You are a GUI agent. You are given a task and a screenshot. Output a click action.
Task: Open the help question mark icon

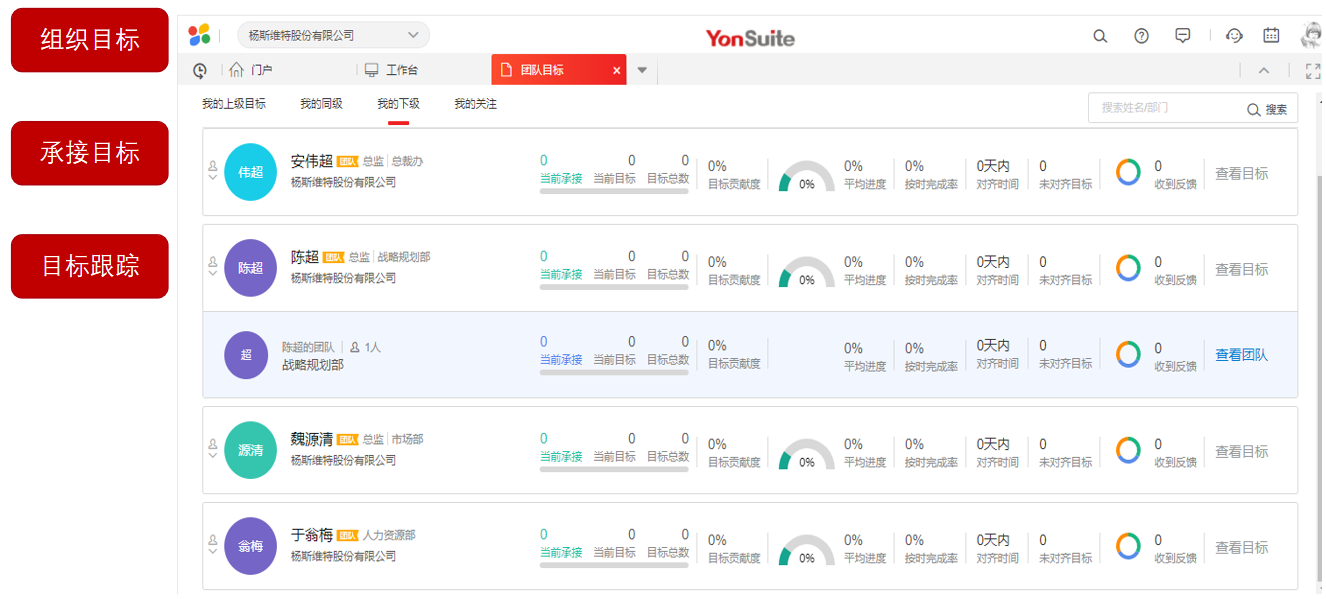click(1141, 36)
